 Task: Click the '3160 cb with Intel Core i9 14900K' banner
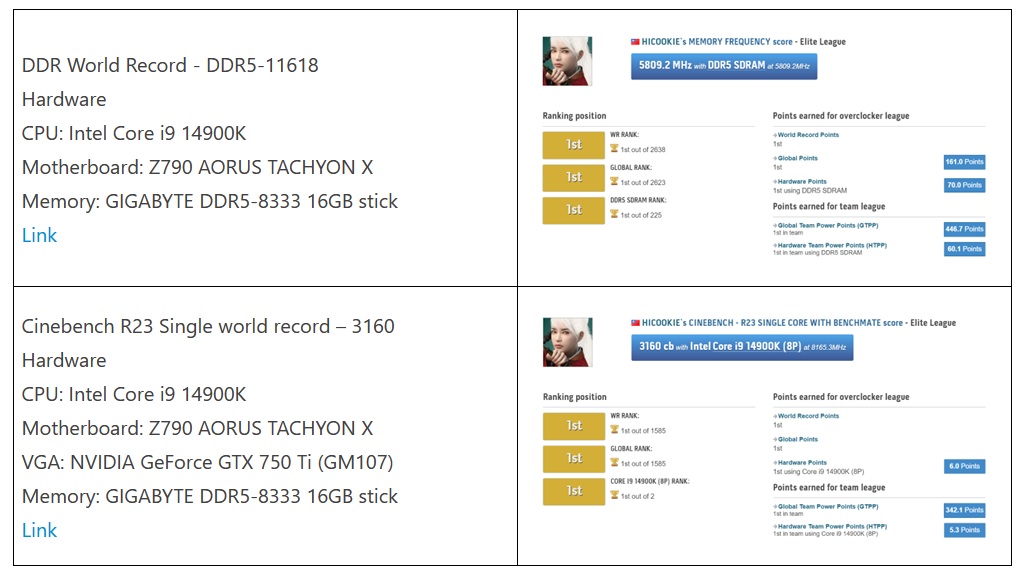click(742, 347)
